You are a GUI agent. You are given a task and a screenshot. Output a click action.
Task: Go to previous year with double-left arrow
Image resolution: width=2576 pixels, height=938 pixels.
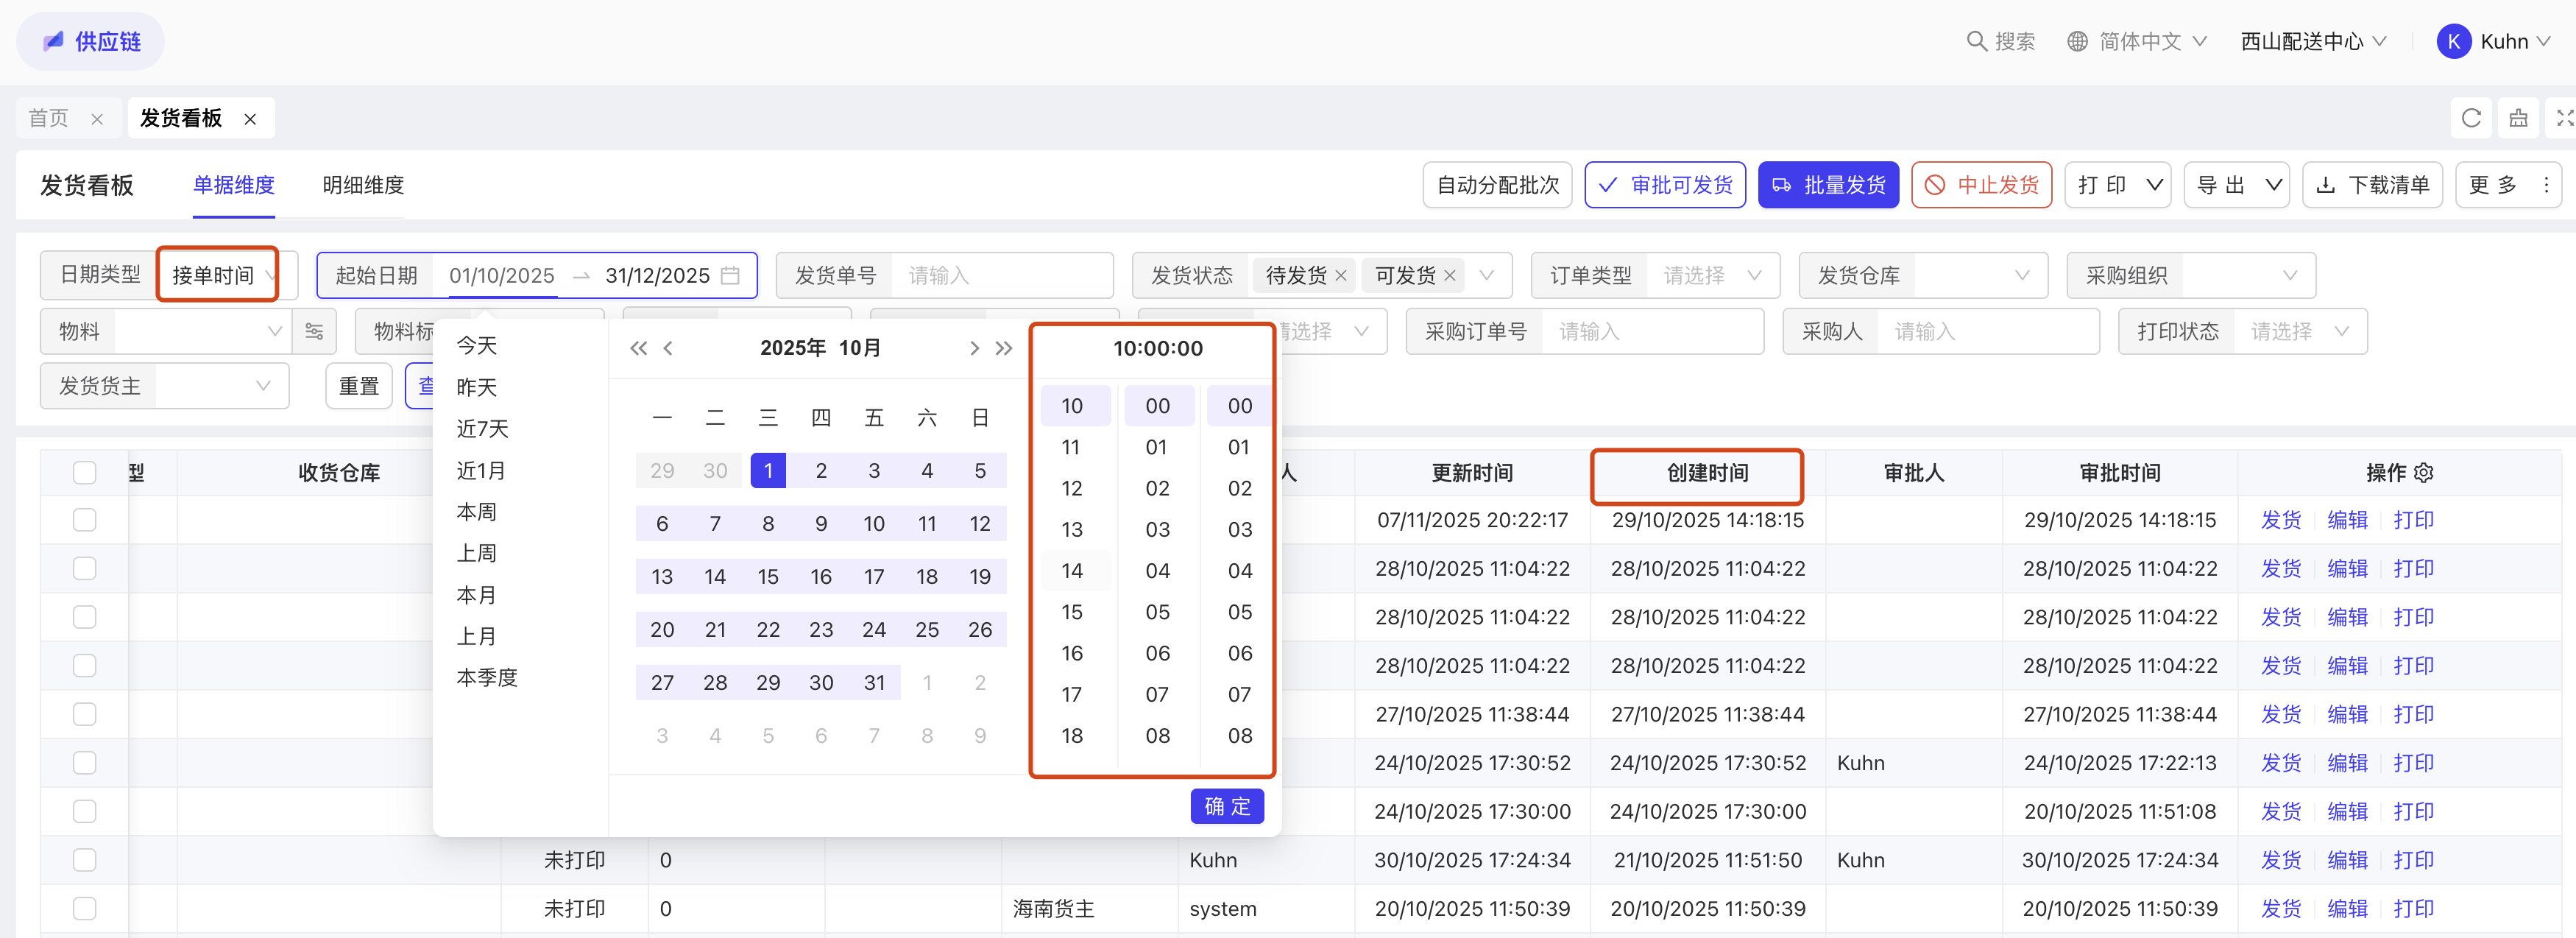tap(638, 348)
